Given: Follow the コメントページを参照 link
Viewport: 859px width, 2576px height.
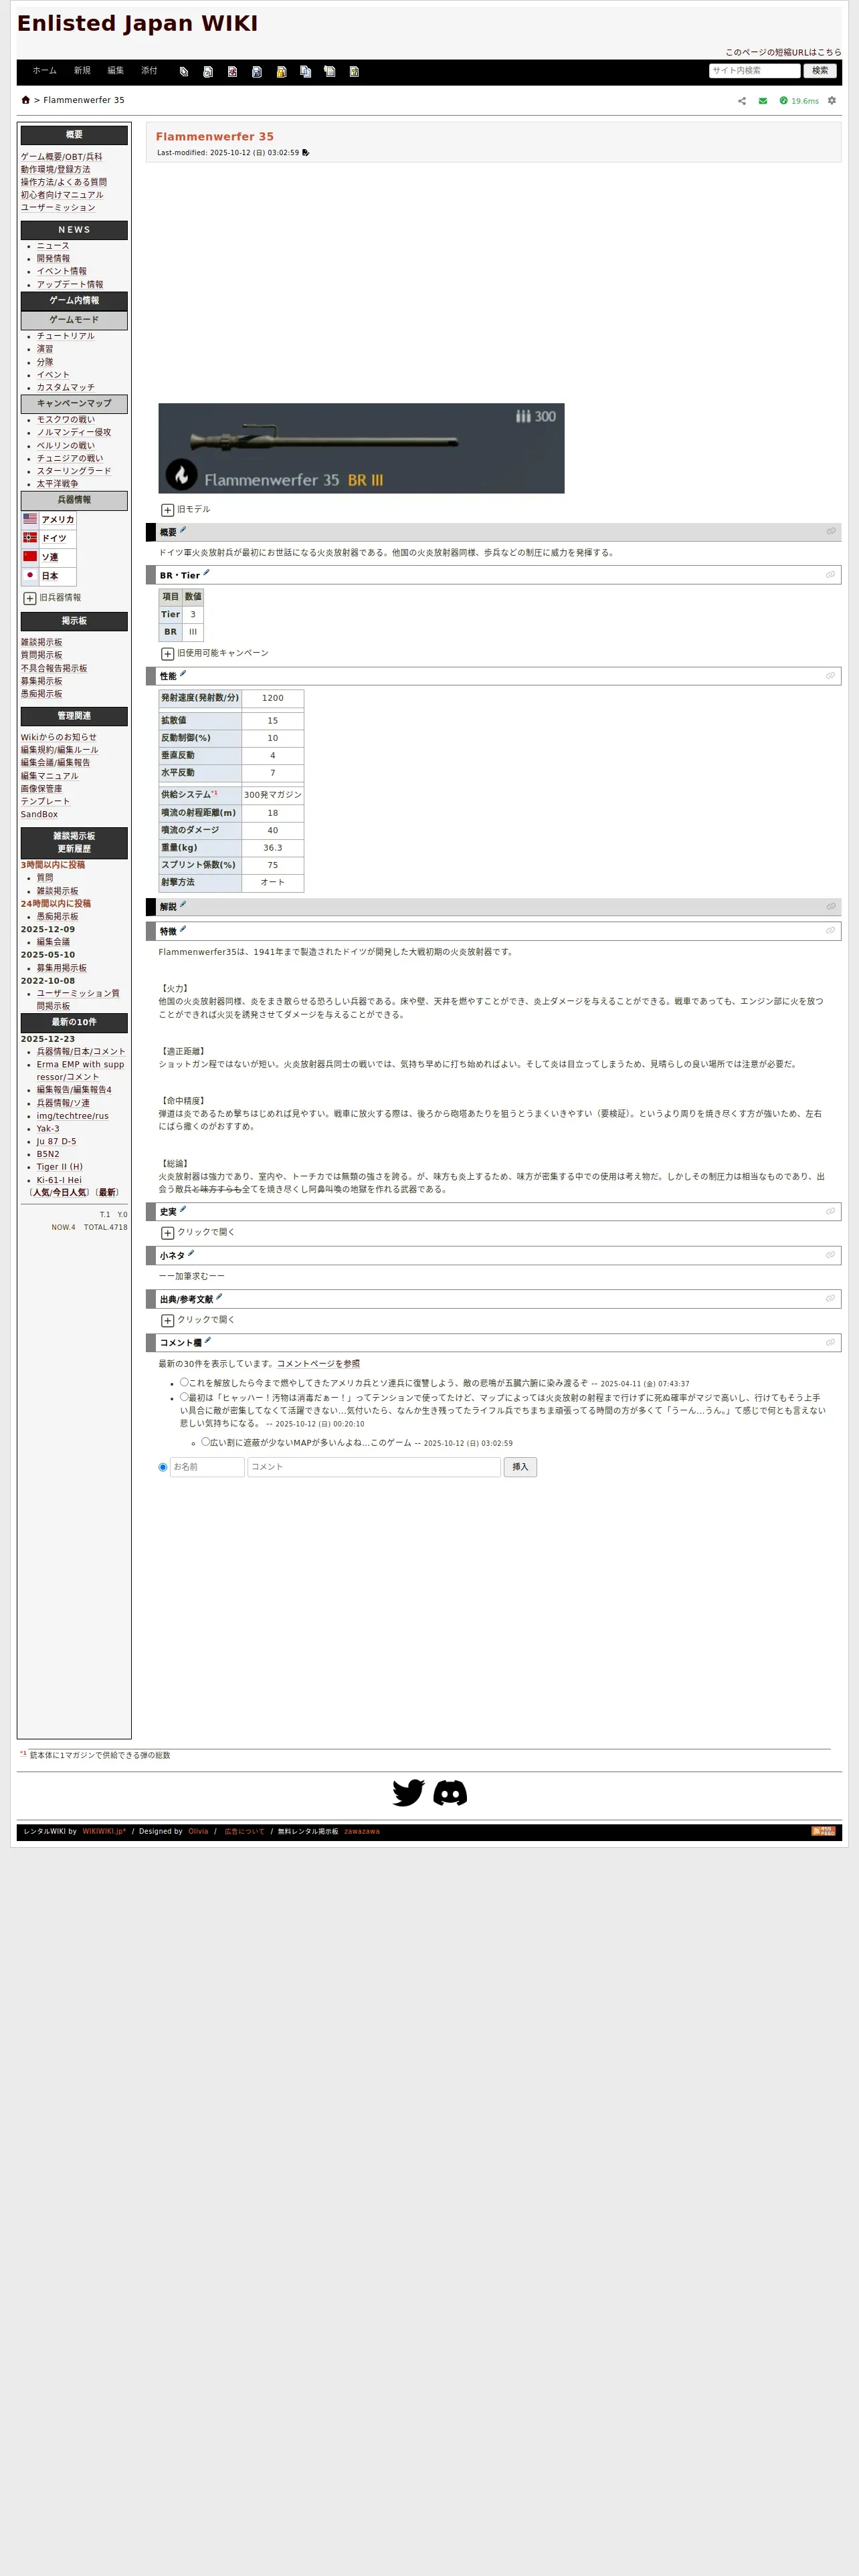Looking at the screenshot, I should click(318, 1364).
